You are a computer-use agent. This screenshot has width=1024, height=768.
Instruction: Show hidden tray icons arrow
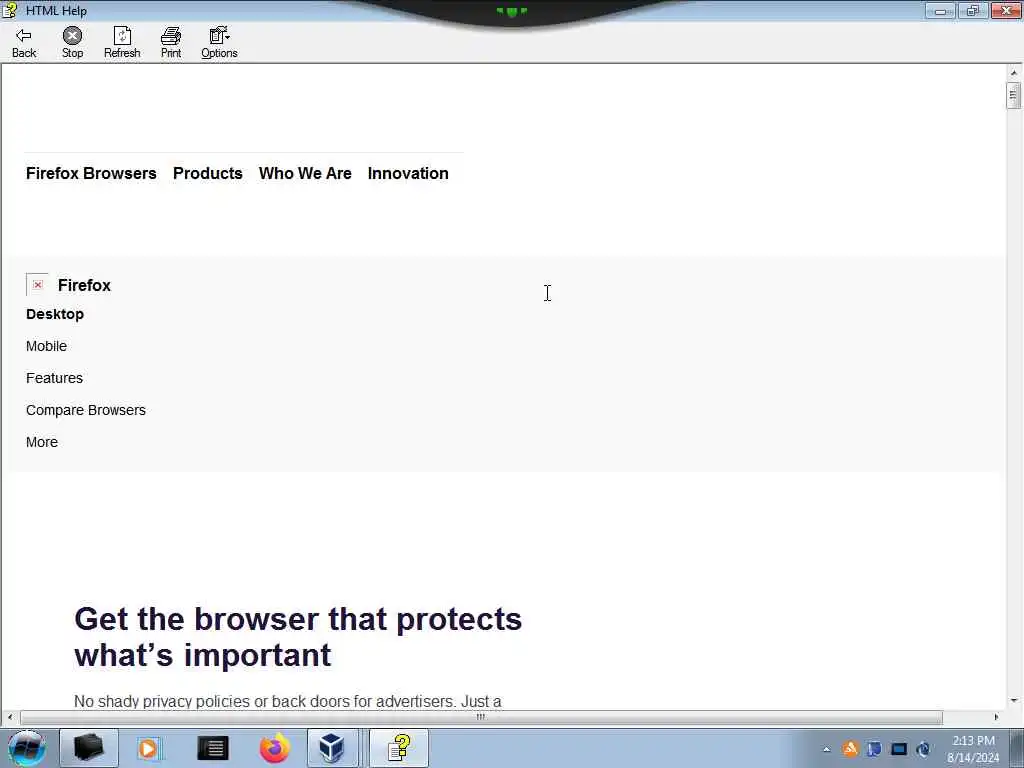[x=826, y=749]
